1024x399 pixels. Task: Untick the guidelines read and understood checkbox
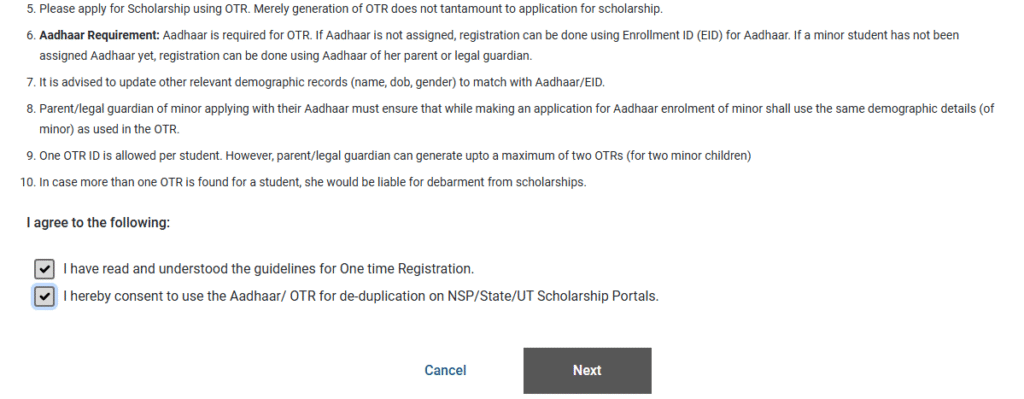pyautogui.click(x=44, y=268)
